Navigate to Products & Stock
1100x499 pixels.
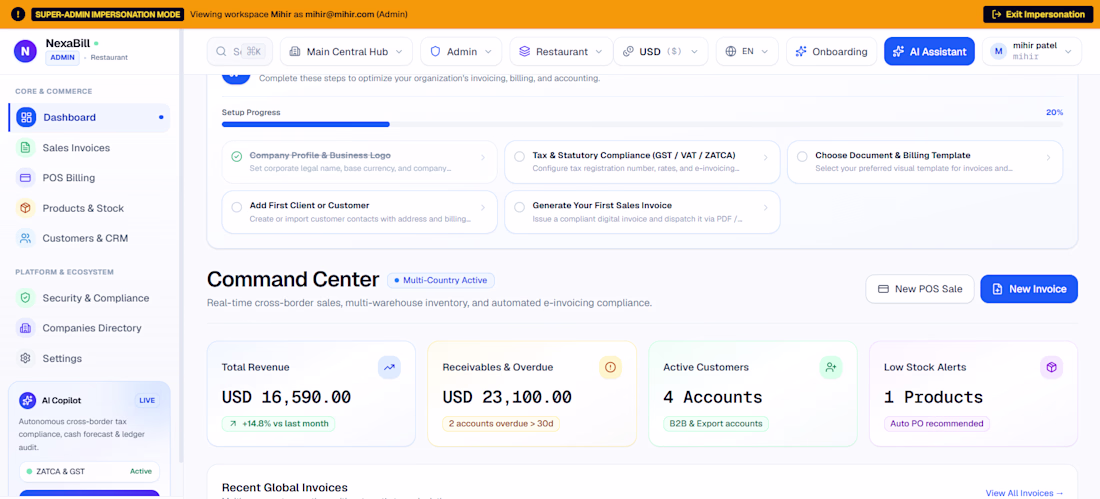pos(89,208)
